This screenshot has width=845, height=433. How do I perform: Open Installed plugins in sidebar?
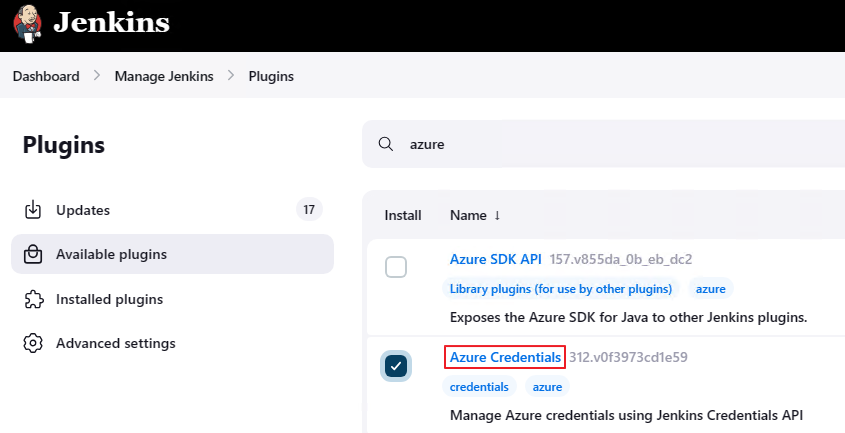pyautogui.click(x=172, y=299)
